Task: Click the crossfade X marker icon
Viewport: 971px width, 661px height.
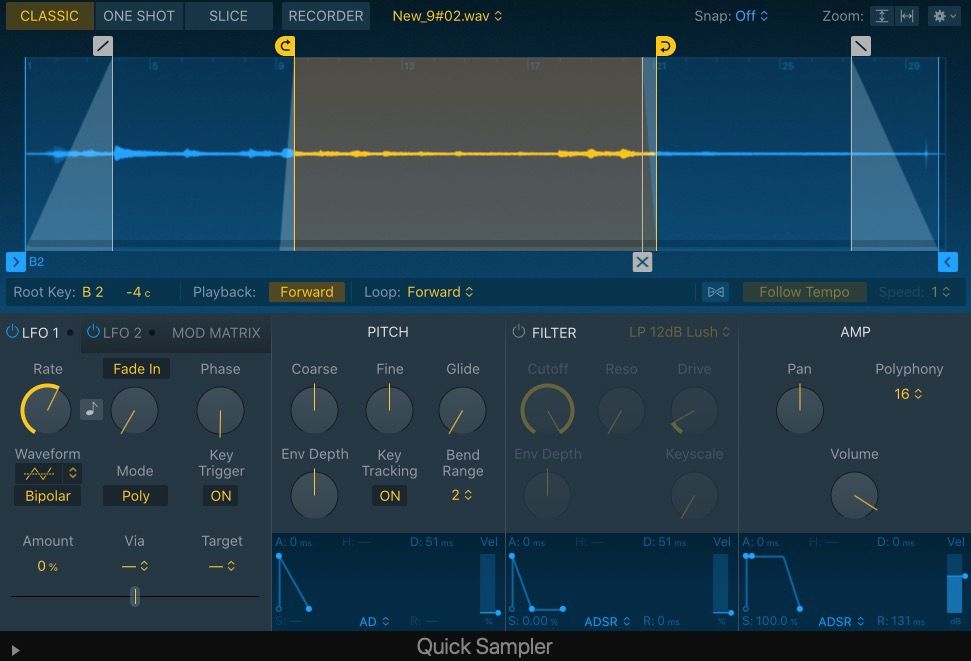Action: (642, 262)
